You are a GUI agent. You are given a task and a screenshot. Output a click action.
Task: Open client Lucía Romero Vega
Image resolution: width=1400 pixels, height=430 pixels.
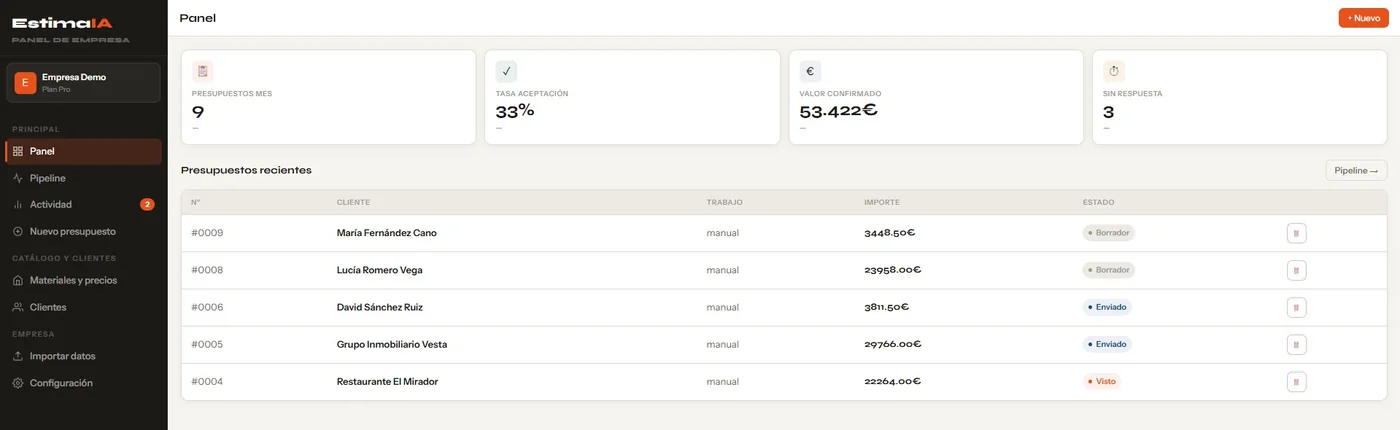point(380,270)
